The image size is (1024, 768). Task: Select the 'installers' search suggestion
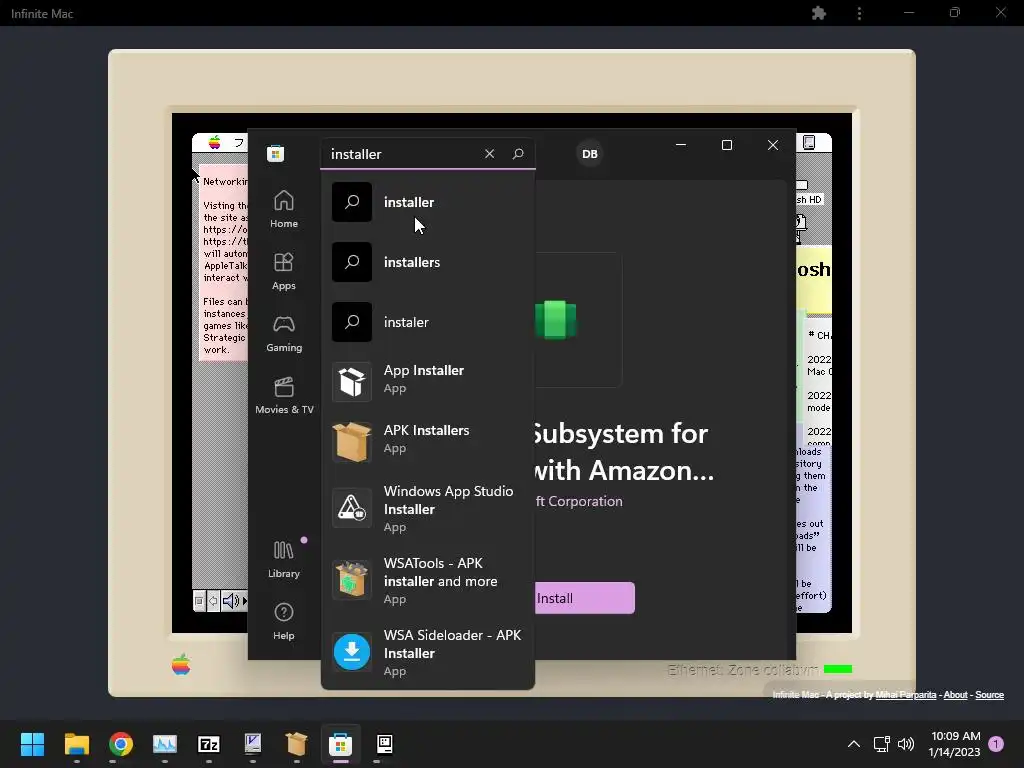[428, 263]
